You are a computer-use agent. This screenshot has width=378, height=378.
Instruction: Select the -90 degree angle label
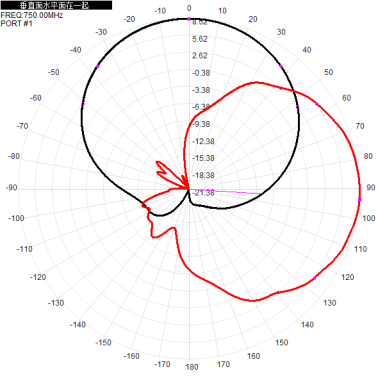pyautogui.click(x=11, y=187)
